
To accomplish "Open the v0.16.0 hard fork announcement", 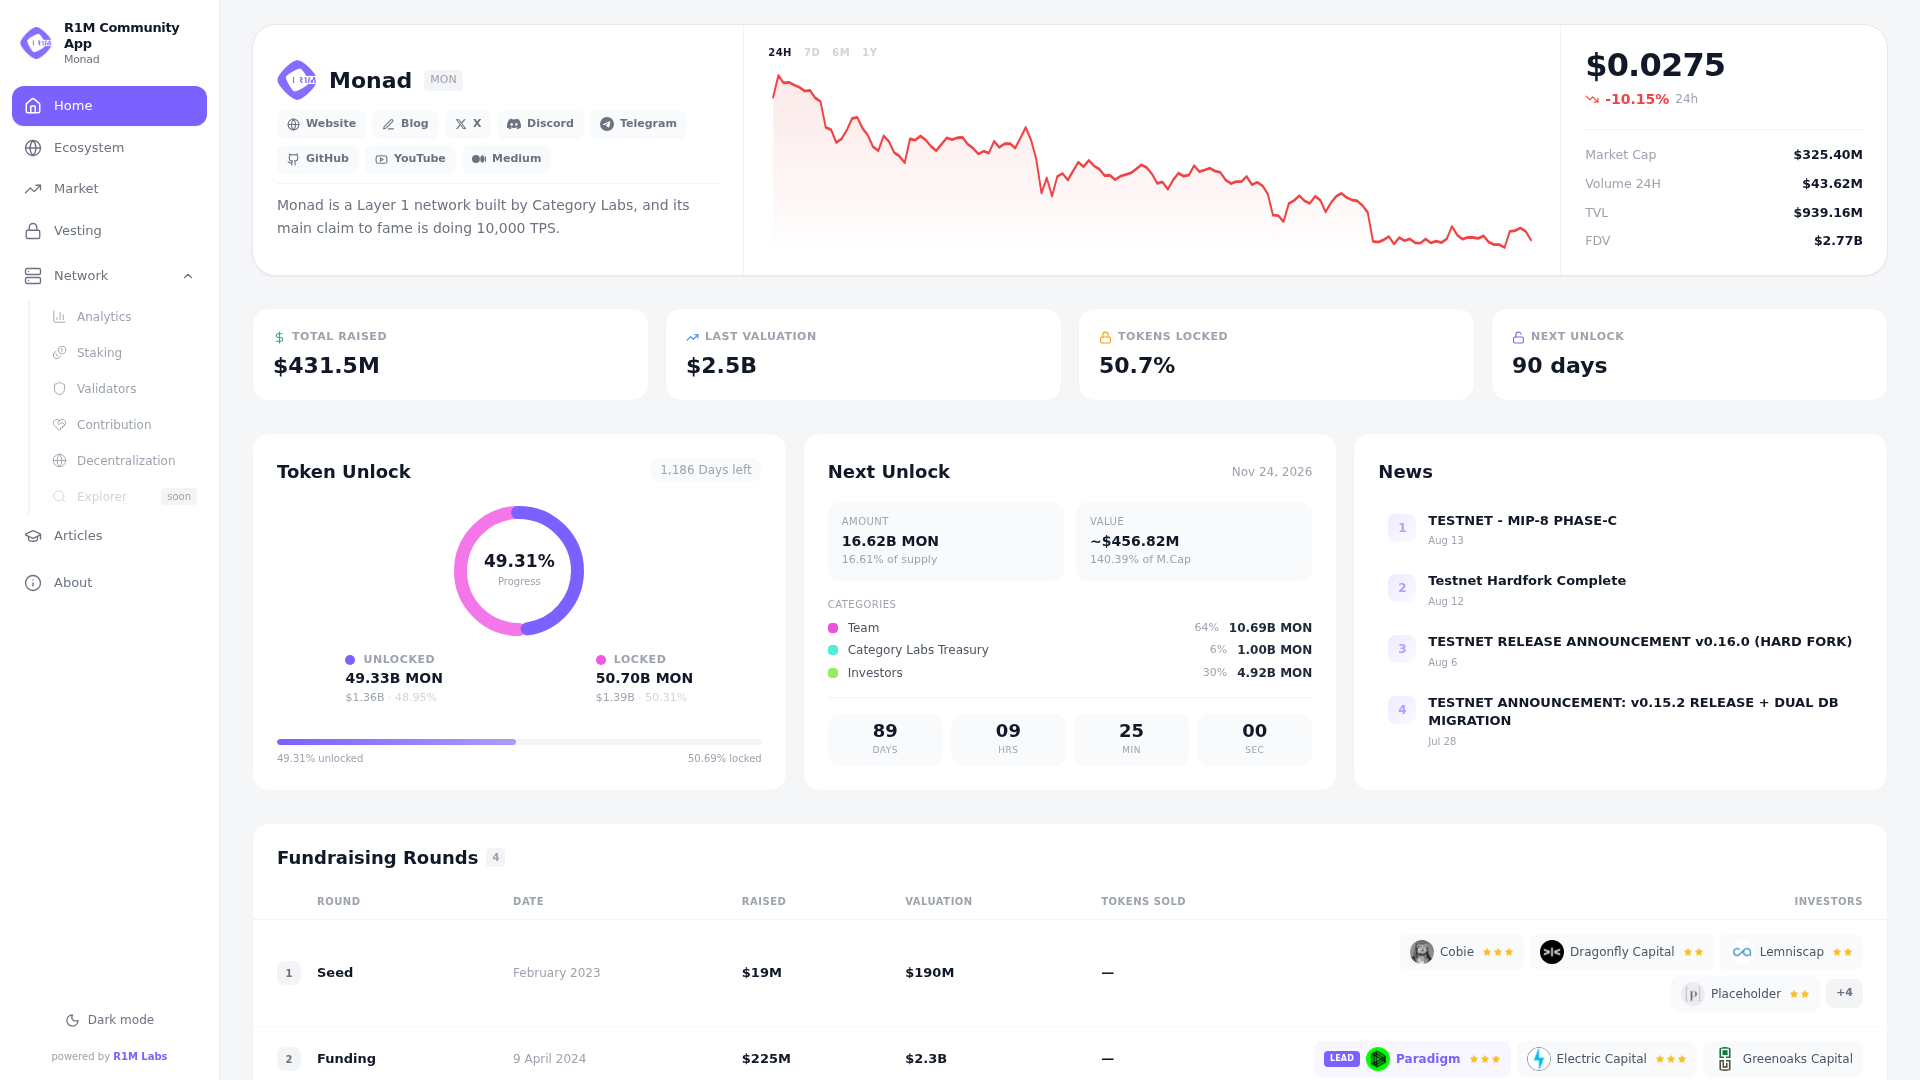I will [x=1640, y=642].
